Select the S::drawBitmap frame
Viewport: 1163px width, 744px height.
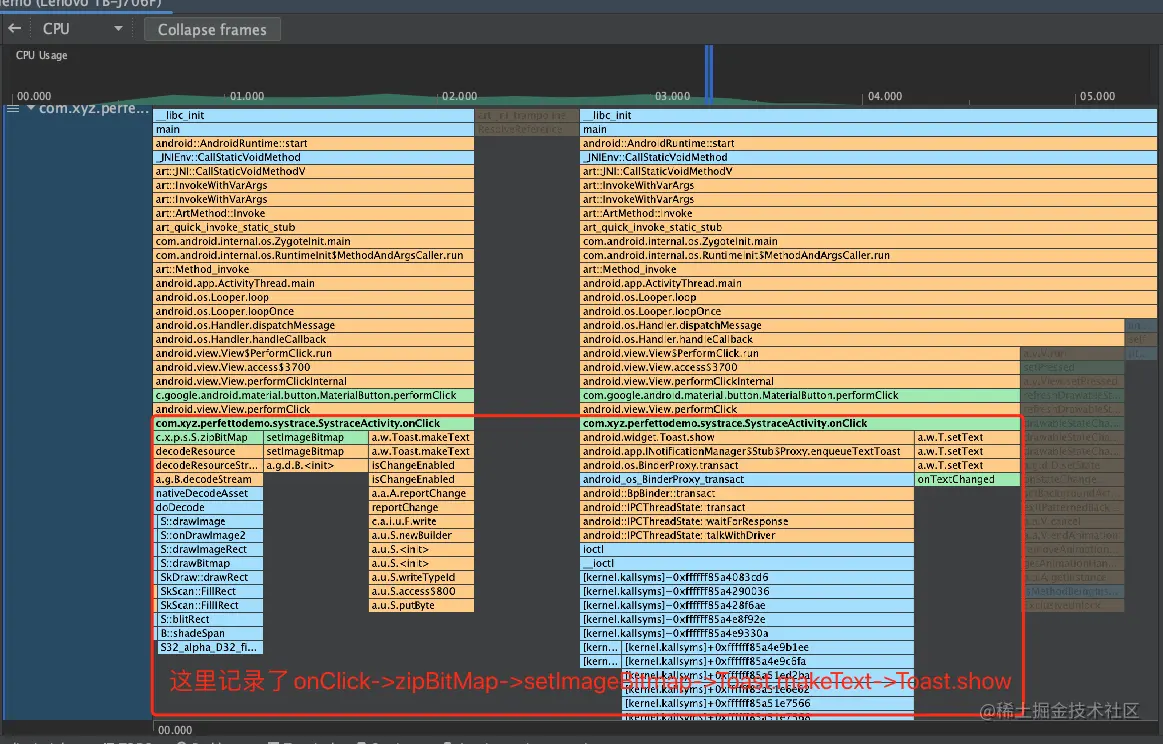click(x=211, y=564)
